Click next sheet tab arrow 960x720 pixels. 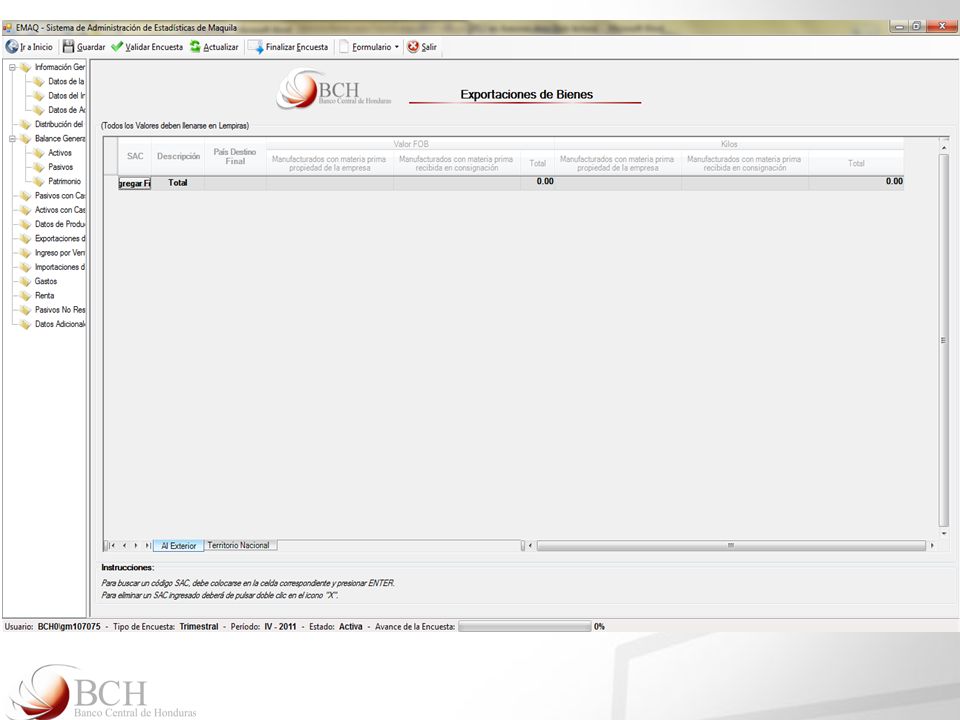(x=136, y=545)
